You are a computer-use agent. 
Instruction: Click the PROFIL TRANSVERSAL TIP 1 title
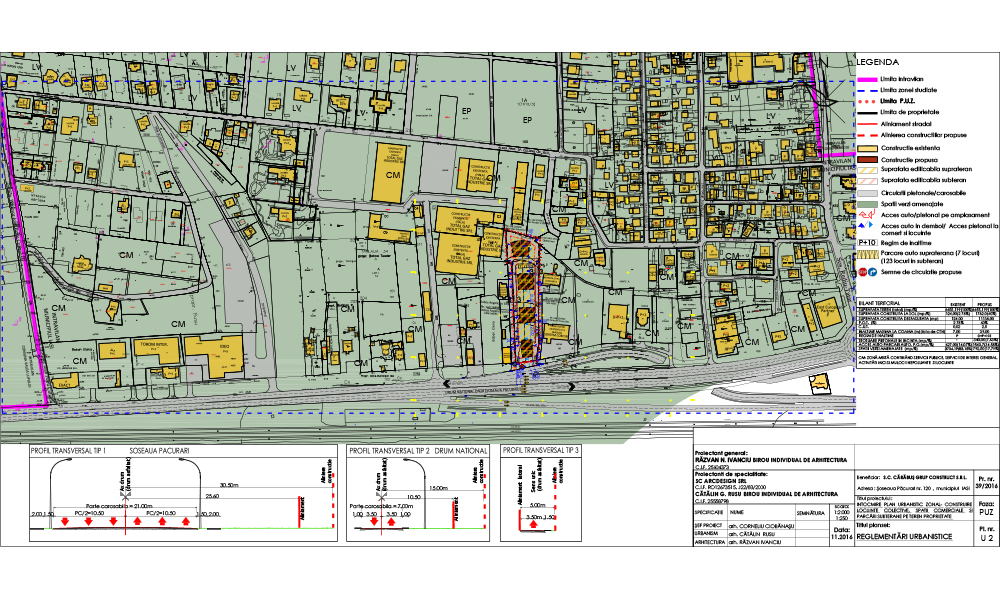[68, 451]
